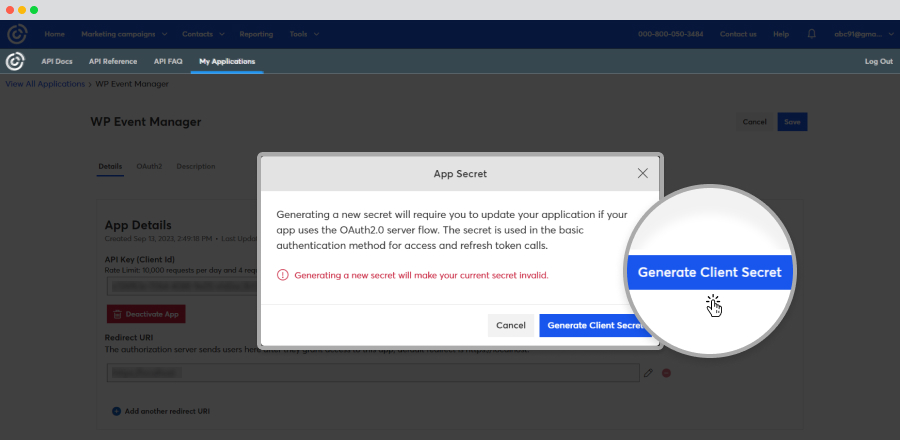Click the phone number 000-800-050-3484
This screenshot has width=900, height=440.
point(670,34)
